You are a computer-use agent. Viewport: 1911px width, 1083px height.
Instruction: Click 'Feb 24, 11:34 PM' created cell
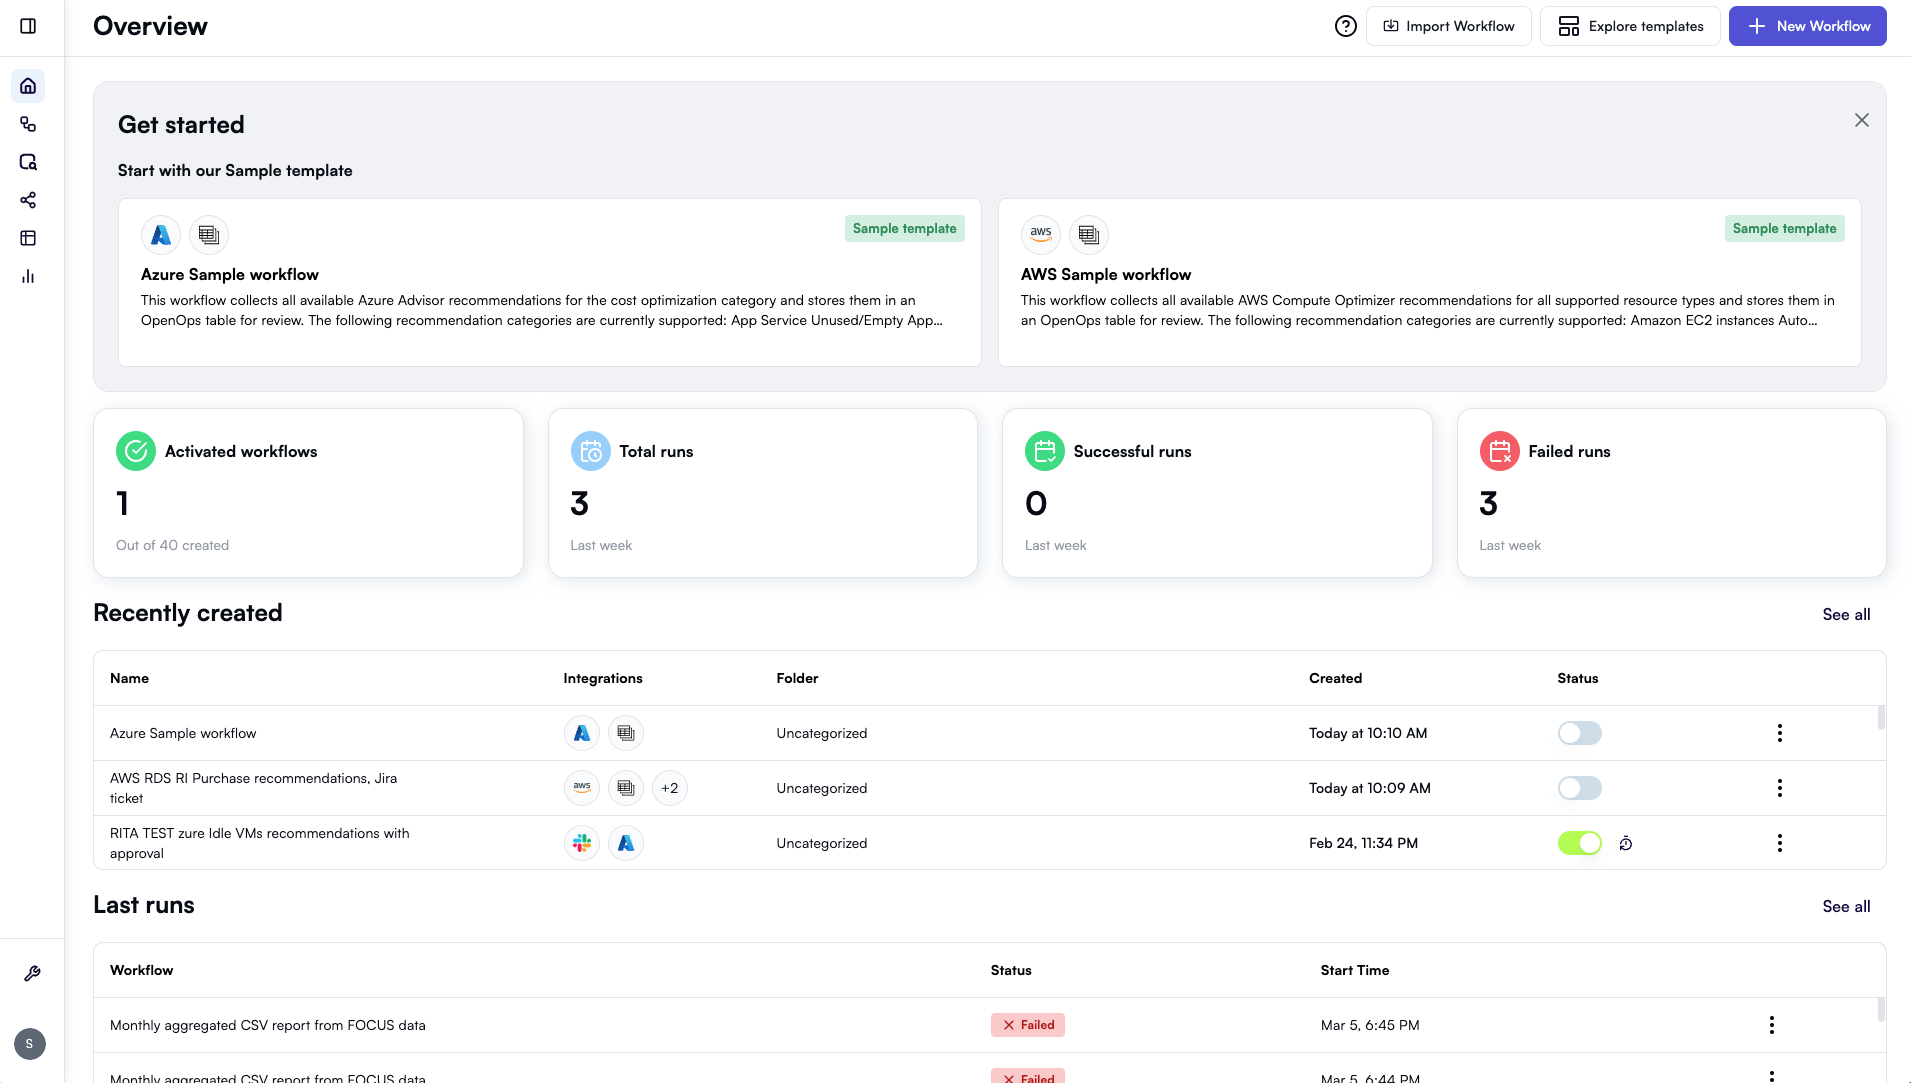(1363, 843)
